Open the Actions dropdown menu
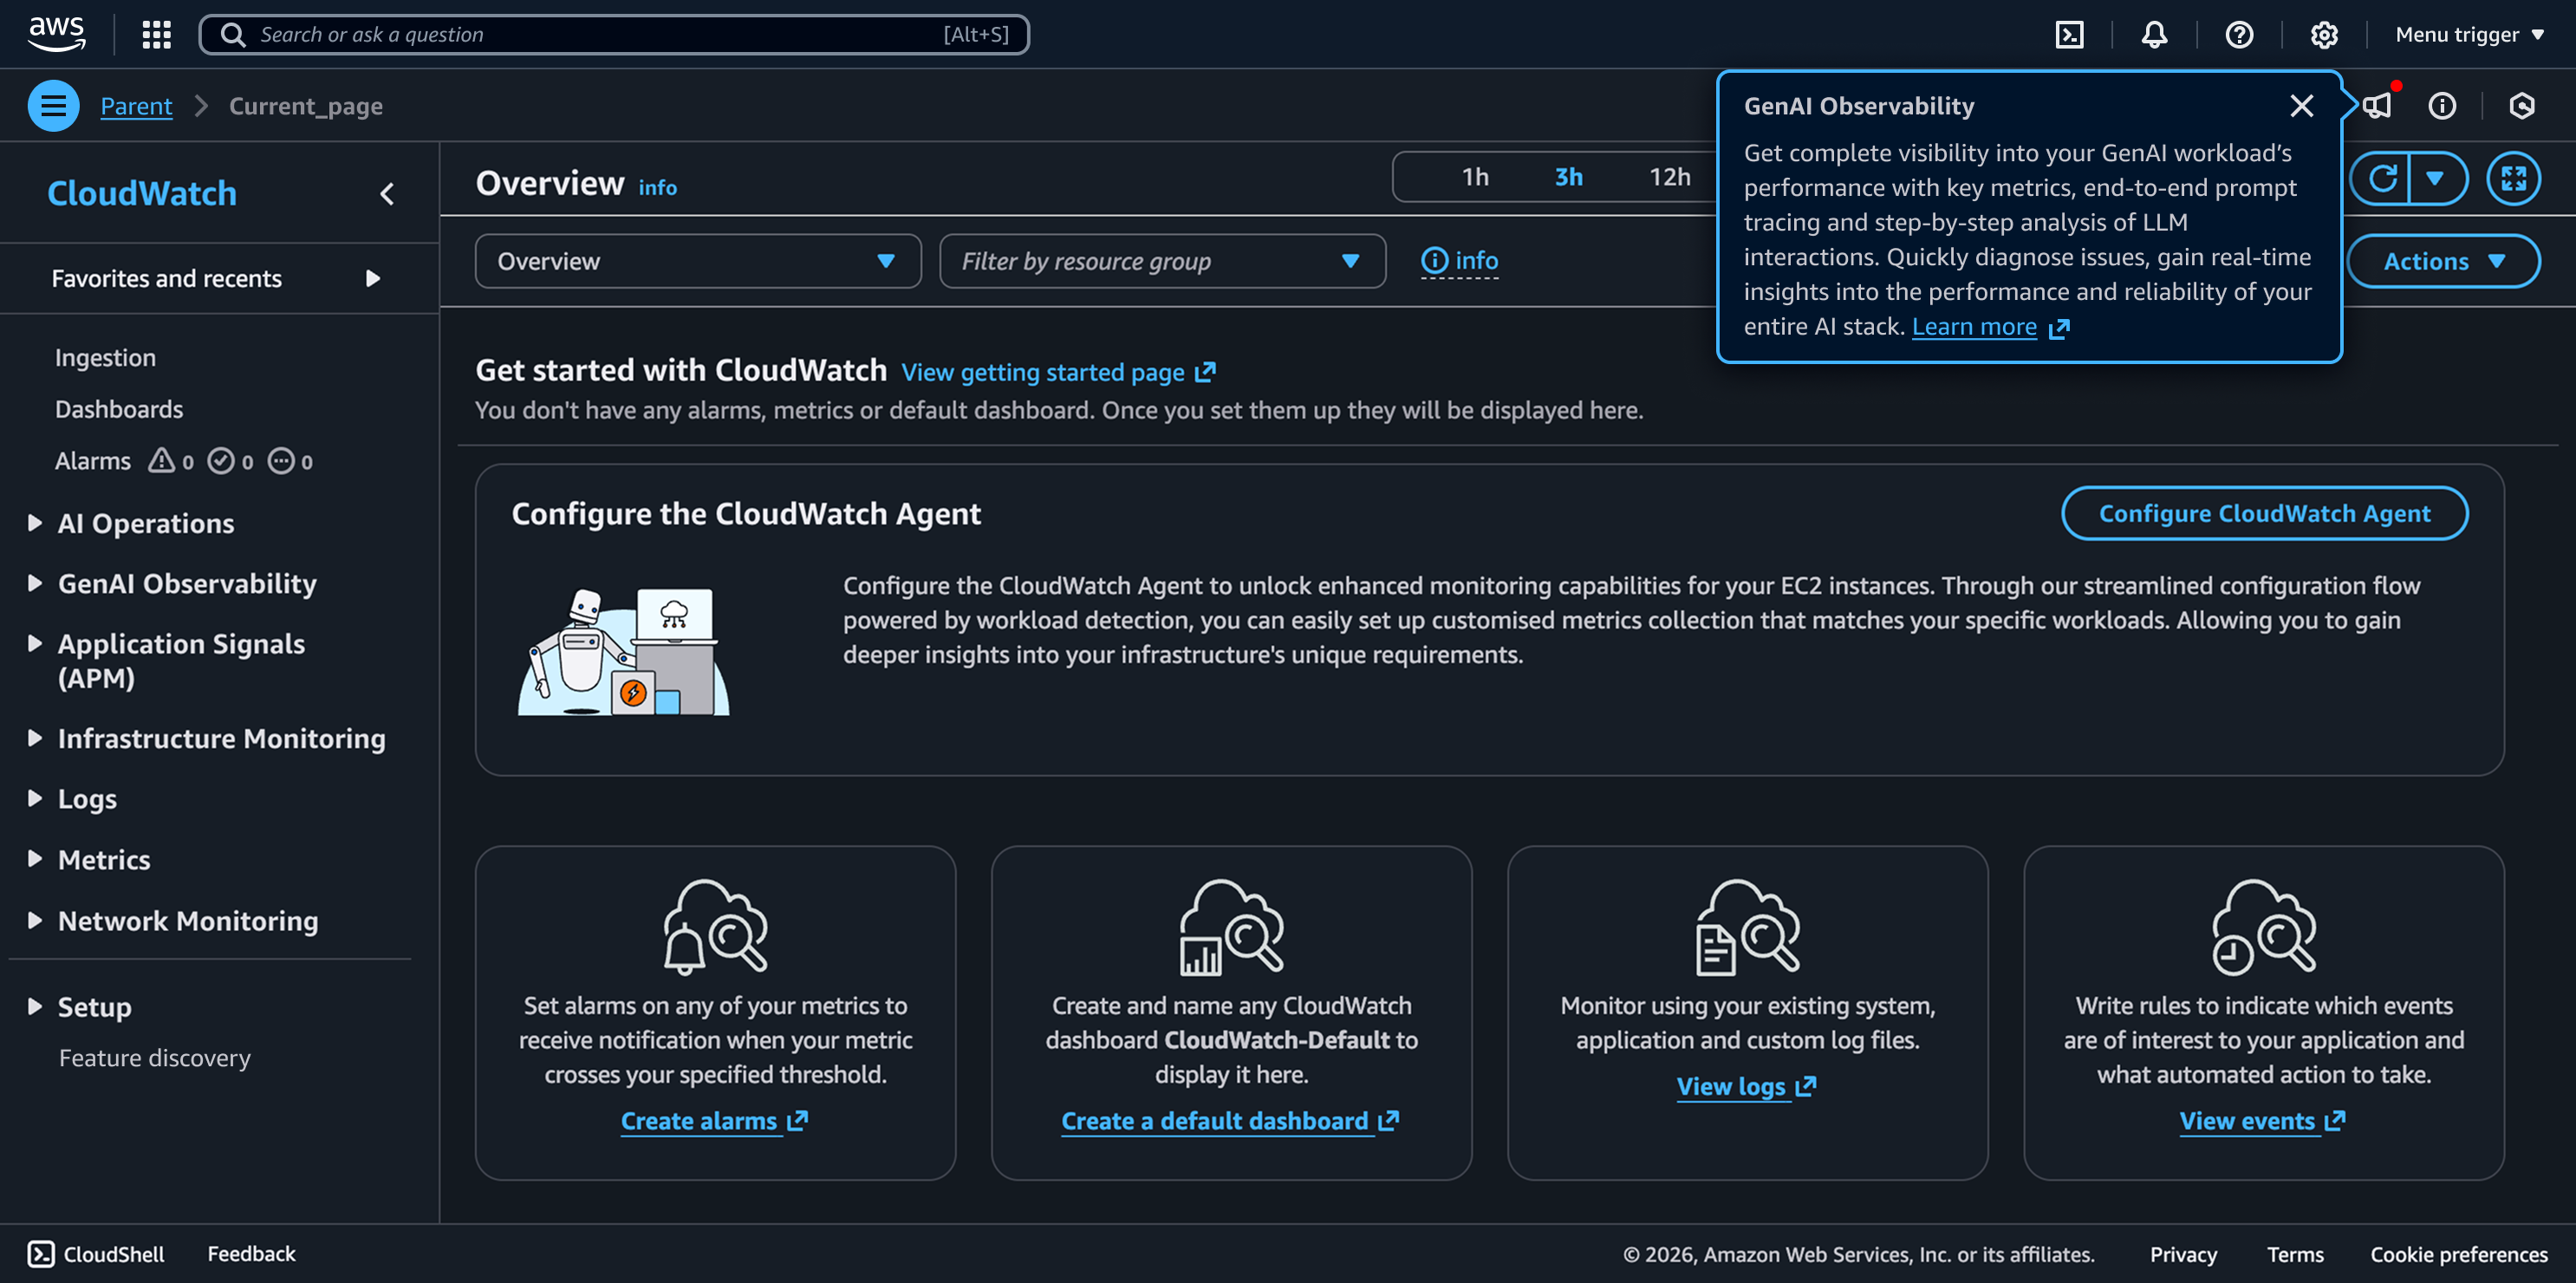Image resolution: width=2576 pixels, height=1283 pixels. 2442,261
